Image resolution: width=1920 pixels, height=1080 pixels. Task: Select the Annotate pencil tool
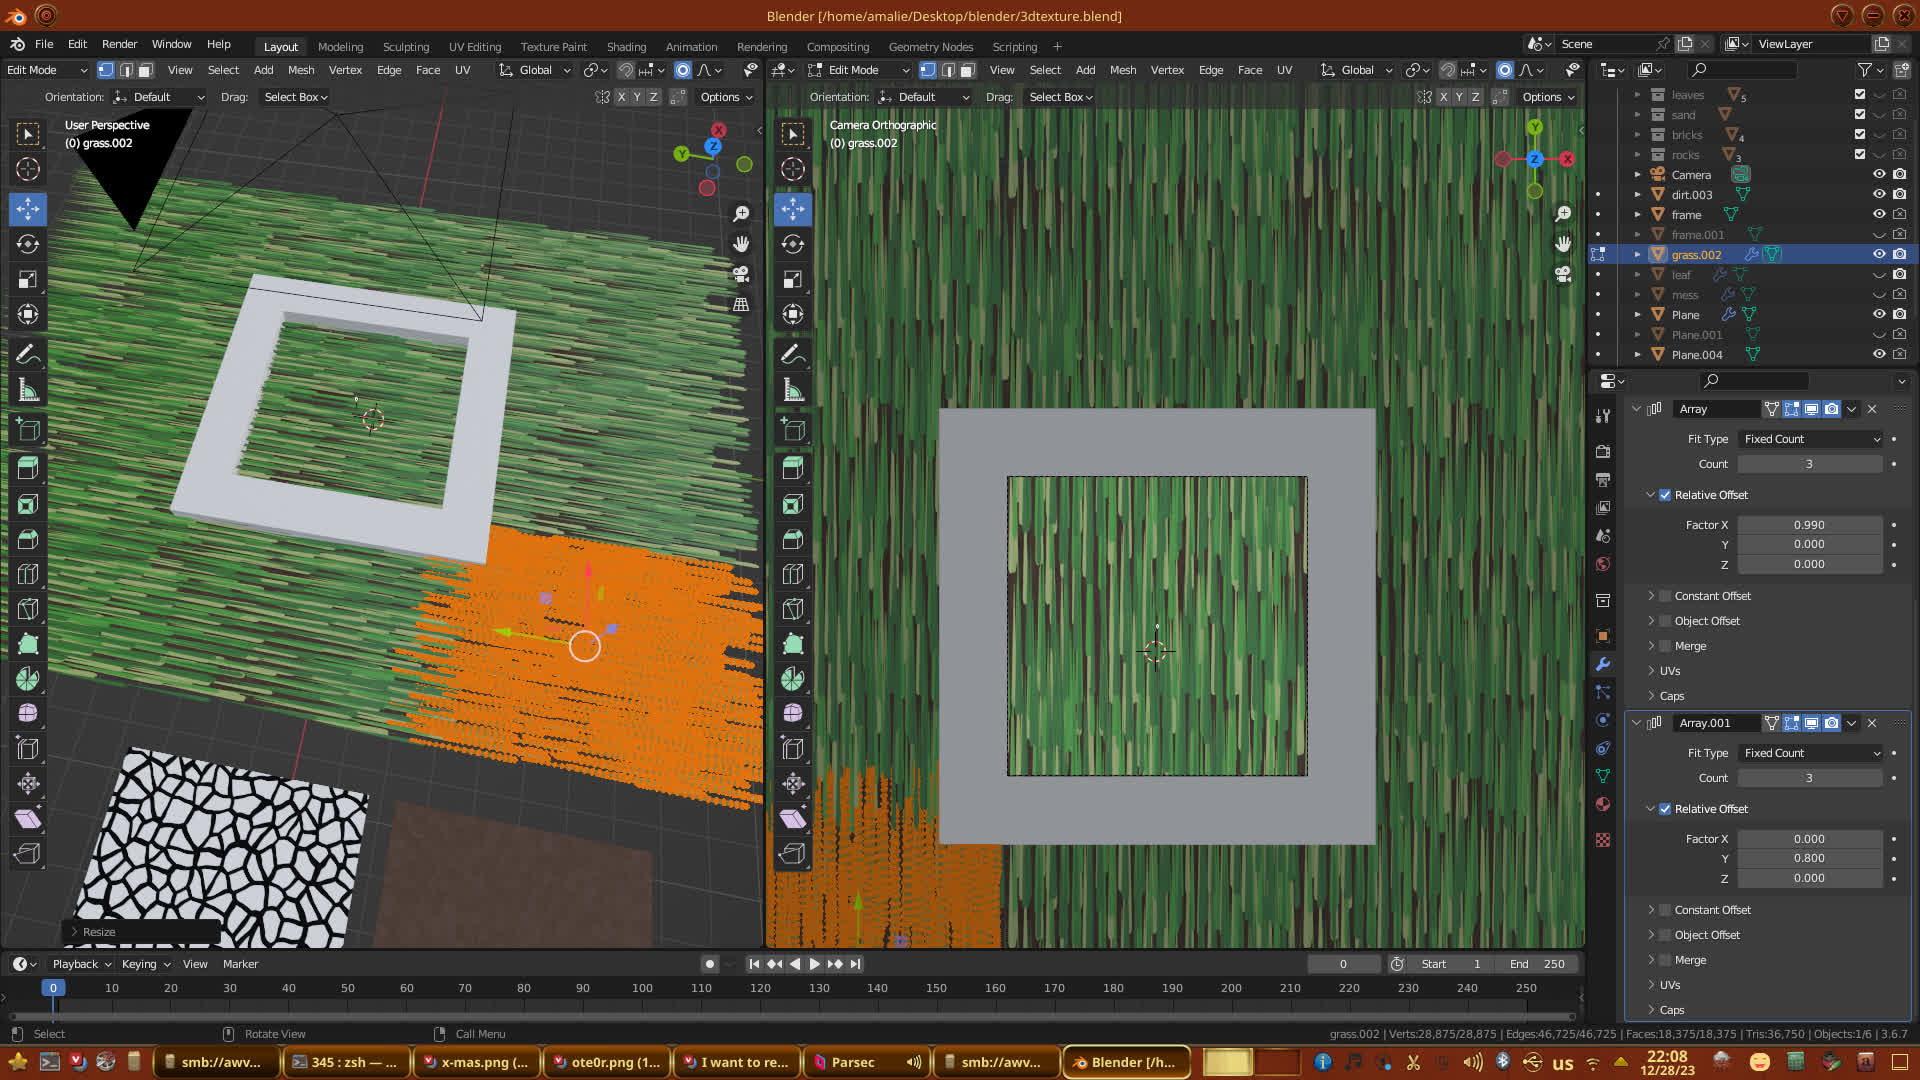pos(28,354)
